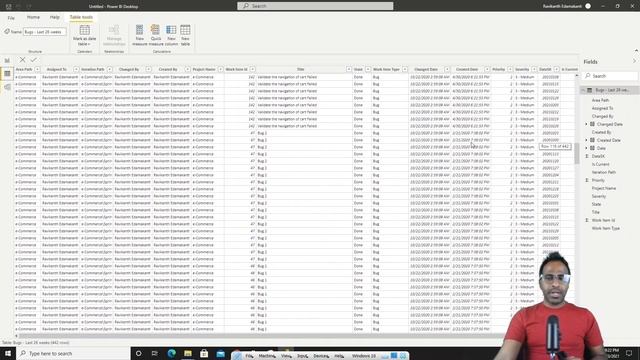The width and height of the screenshot is (640, 360).
Task: Open the Changed Date column filter dropdown
Action: click(x=447, y=69)
